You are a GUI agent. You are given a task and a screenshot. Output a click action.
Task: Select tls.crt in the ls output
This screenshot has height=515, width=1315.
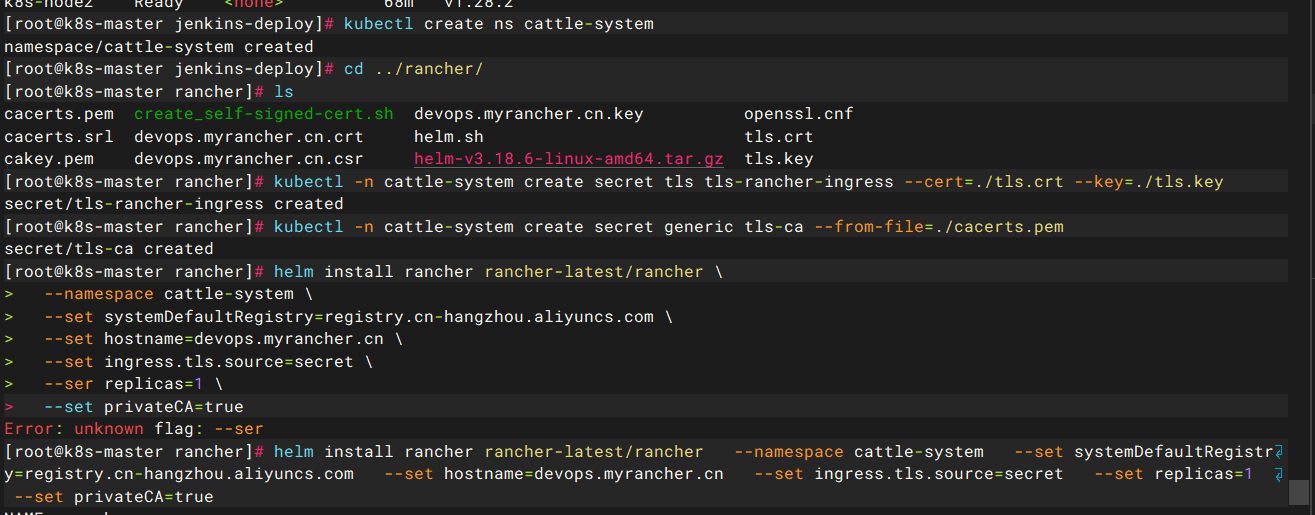pyautogui.click(x=779, y=137)
